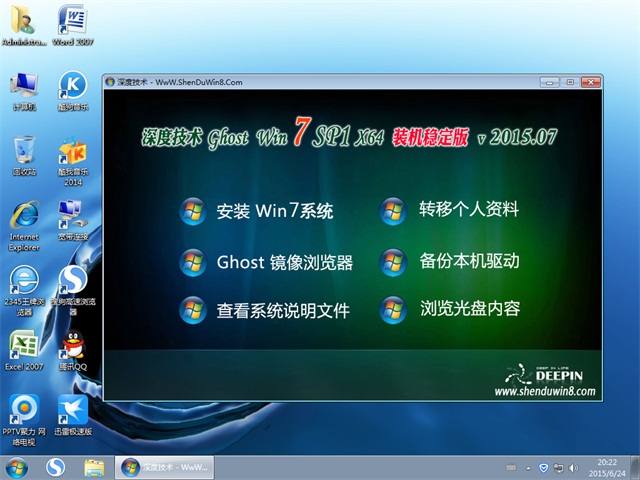The height and width of the screenshot is (480, 640).
Task: Open the Recycle Bin (回收站) icon
Action: [x=24, y=156]
